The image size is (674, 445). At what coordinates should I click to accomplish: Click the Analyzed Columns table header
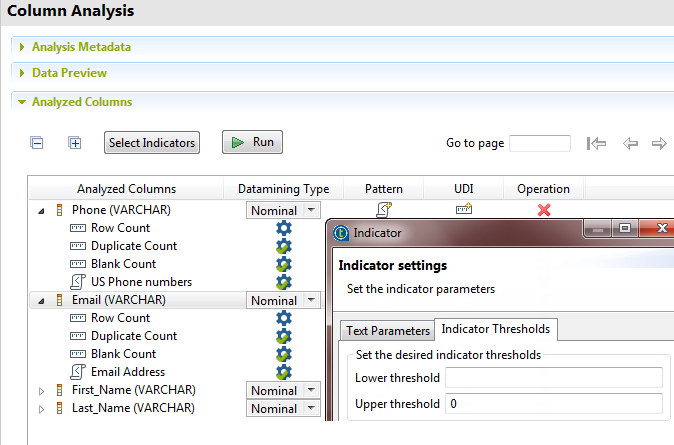pyautogui.click(x=126, y=189)
